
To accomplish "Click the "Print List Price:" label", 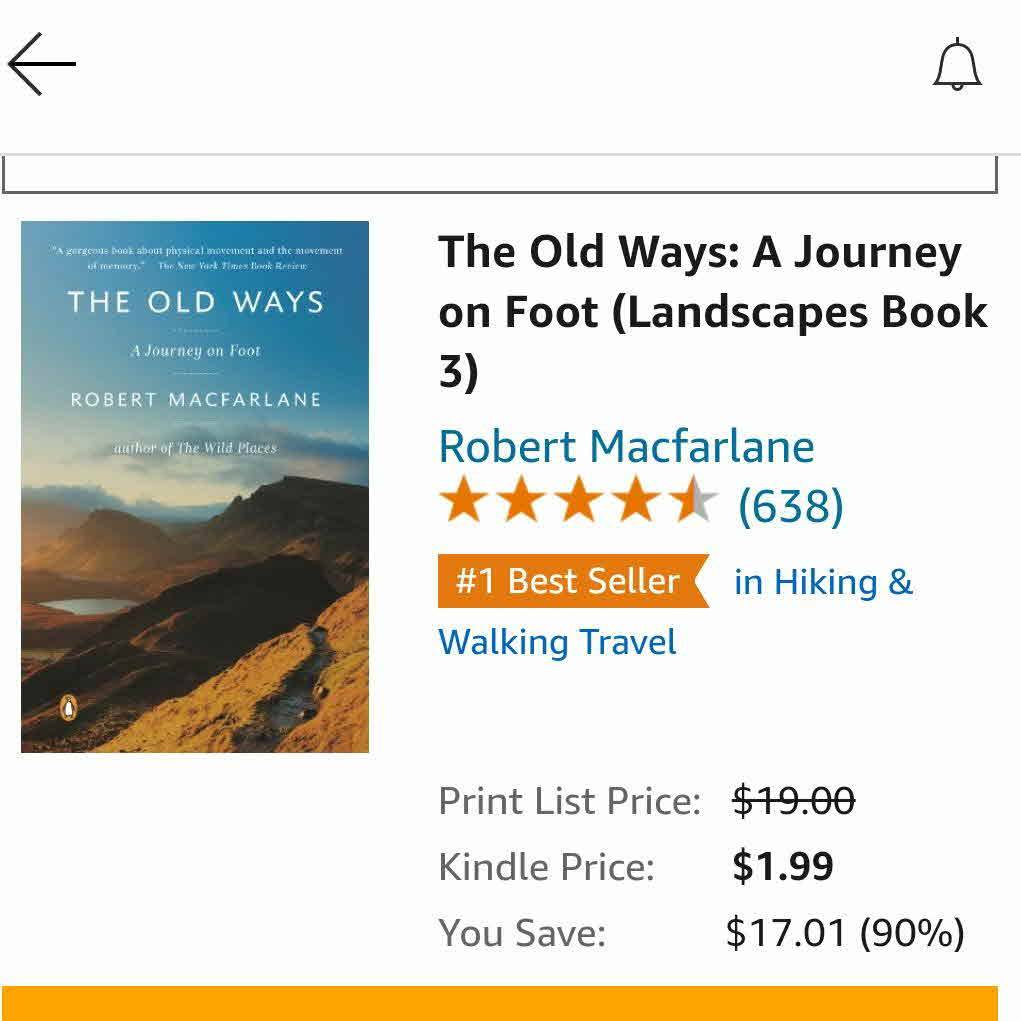I will point(569,801).
